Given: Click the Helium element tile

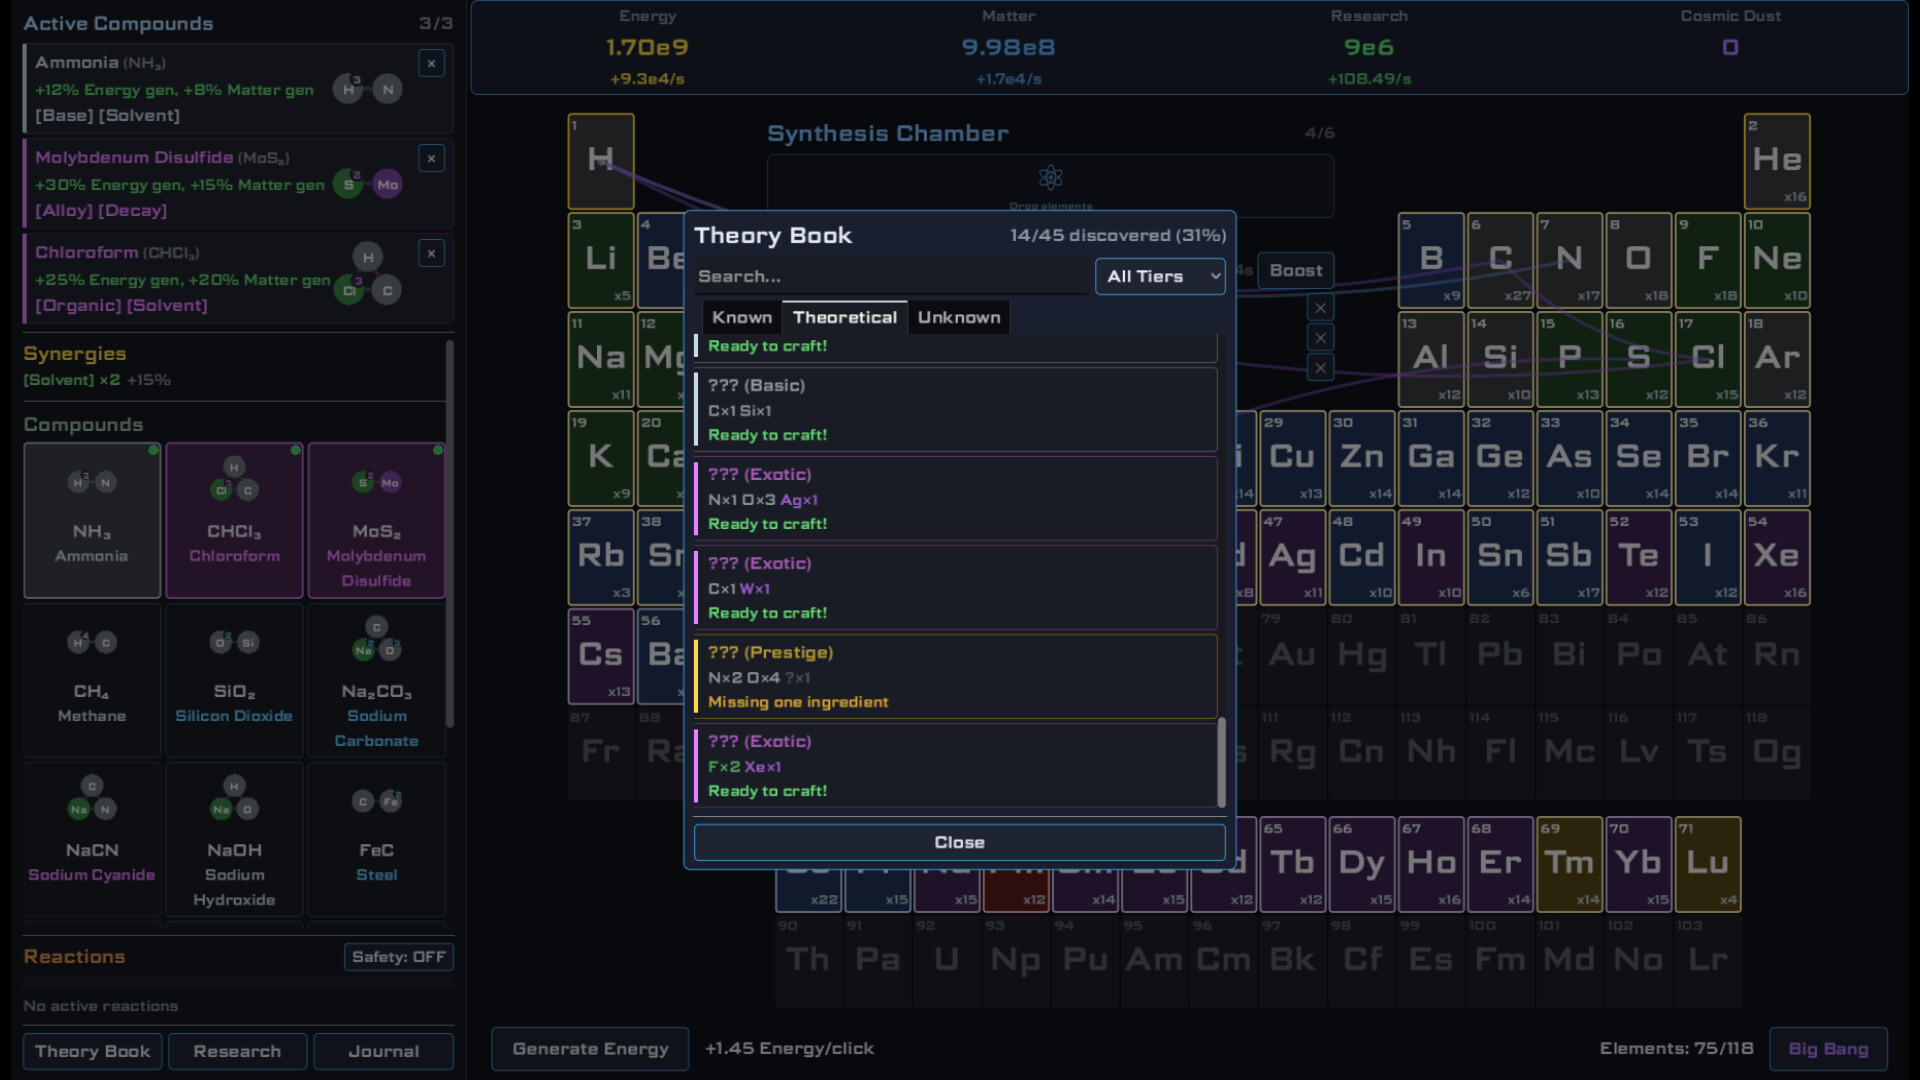Looking at the screenshot, I should click(1777, 161).
